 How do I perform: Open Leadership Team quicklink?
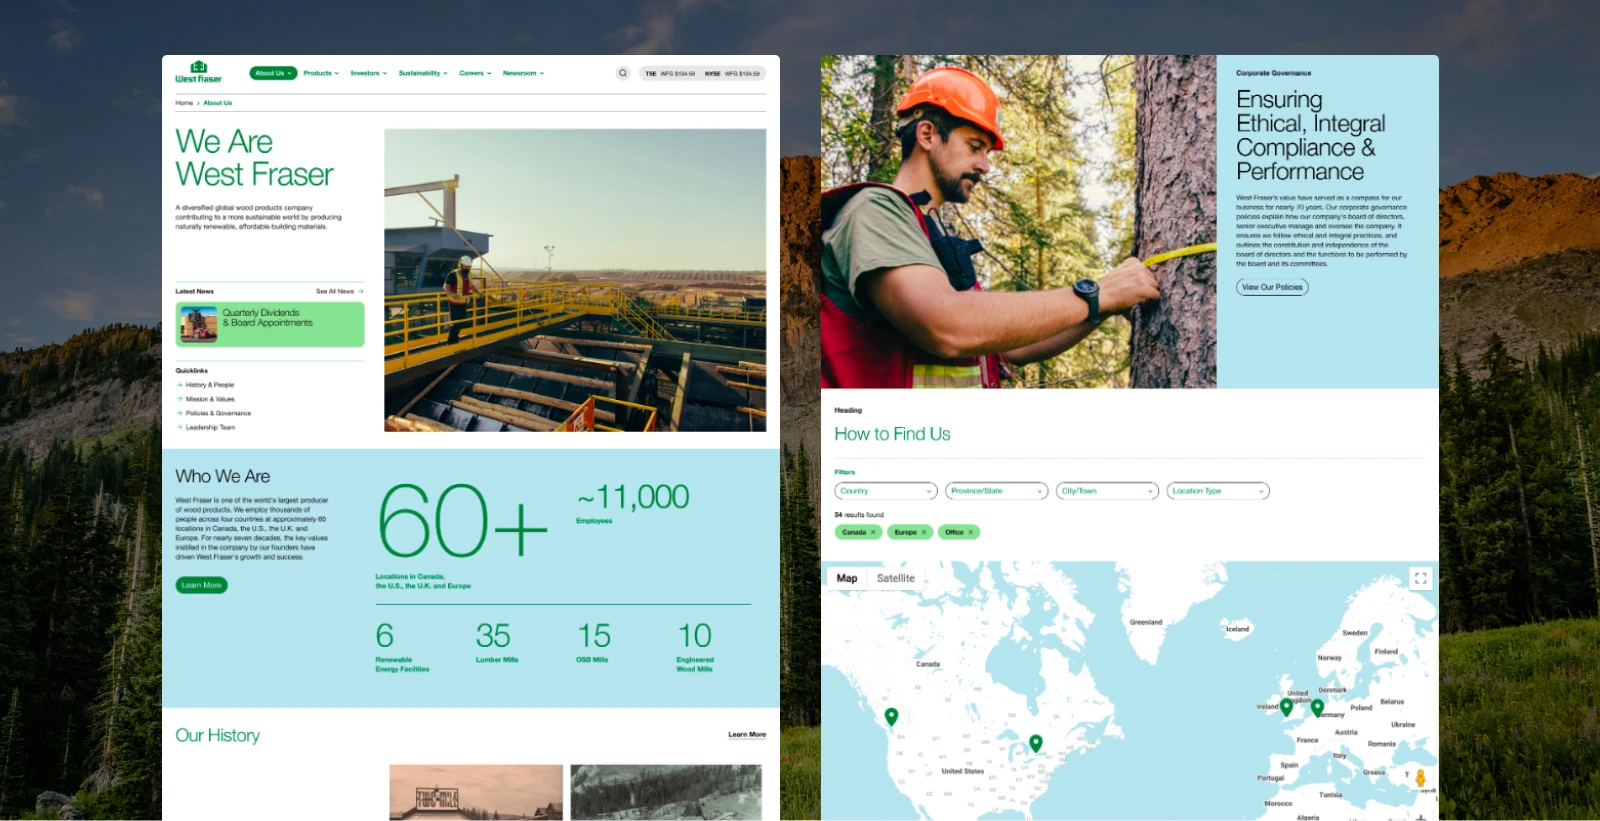point(210,427)
